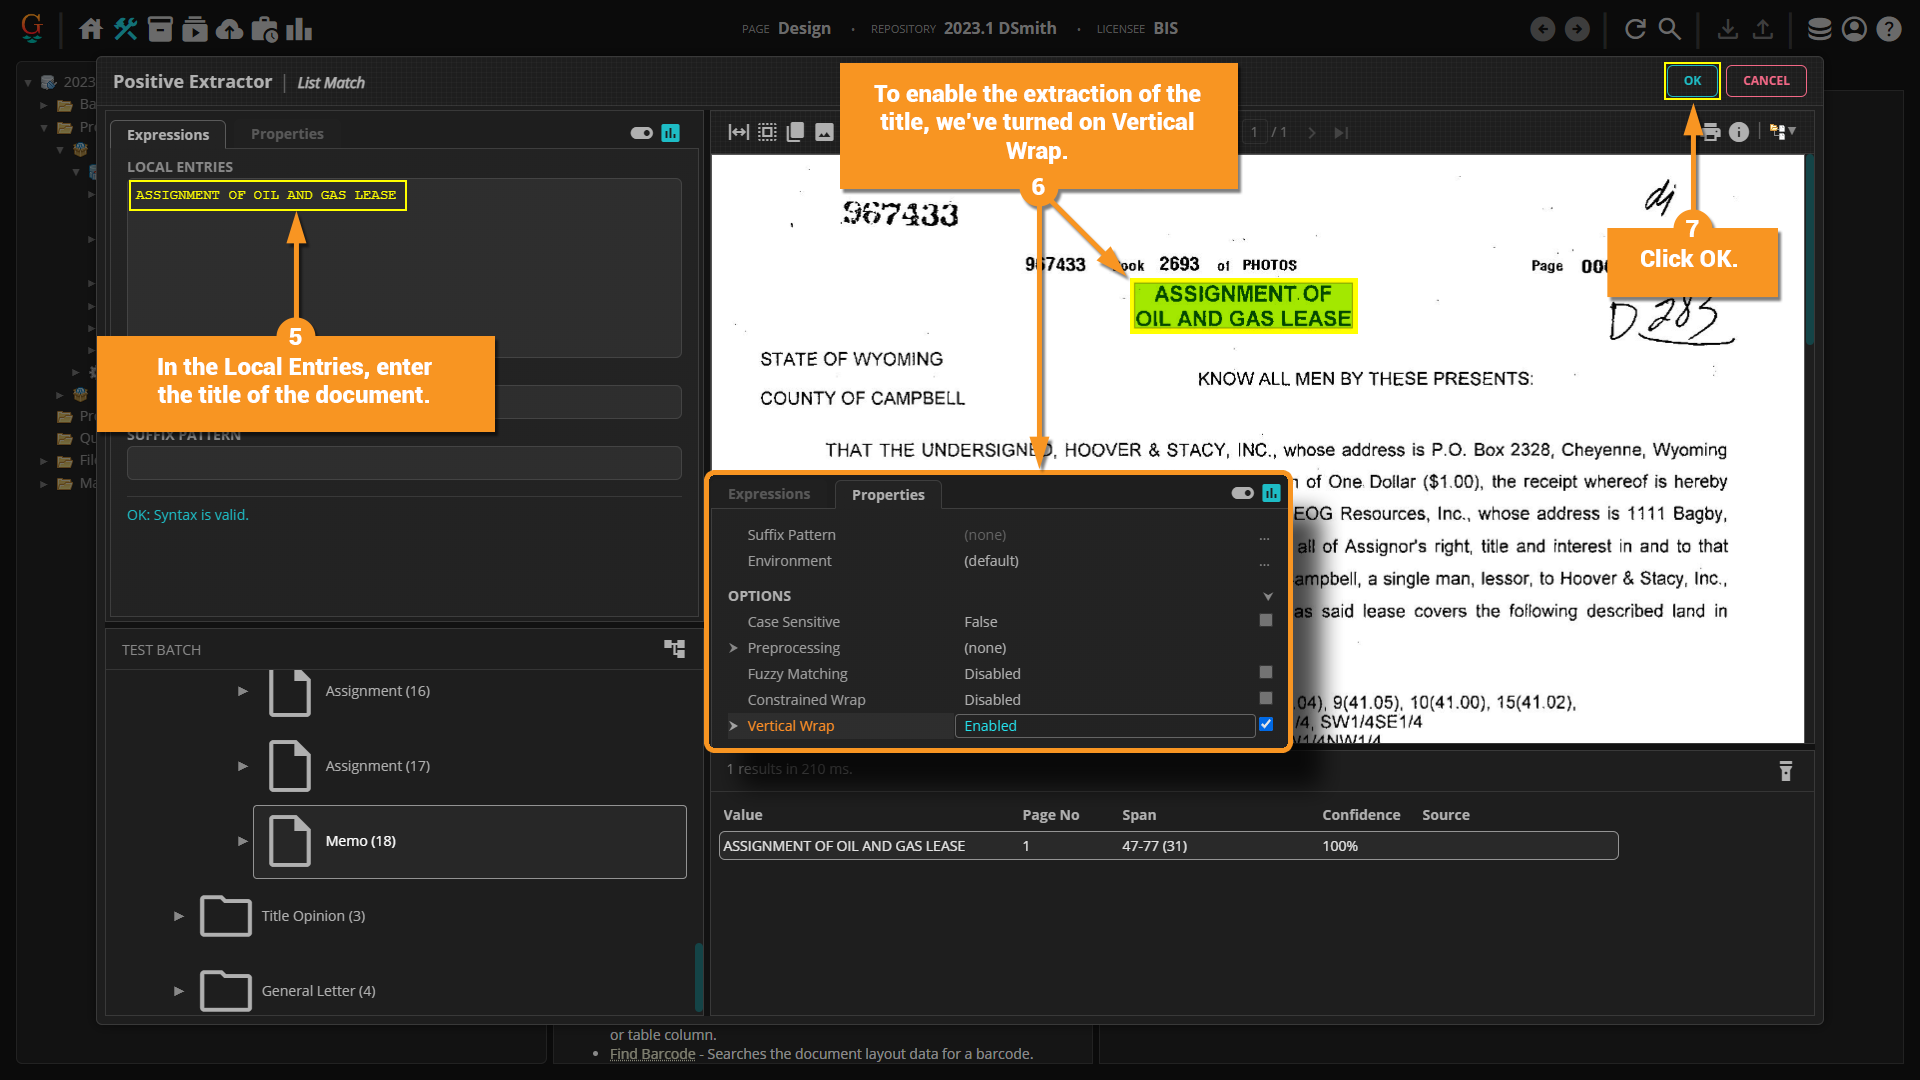Viewport: 1920px width, 1080px height.
Task: Switch to the Properties tab in left panel
Action: click(287, 134)
